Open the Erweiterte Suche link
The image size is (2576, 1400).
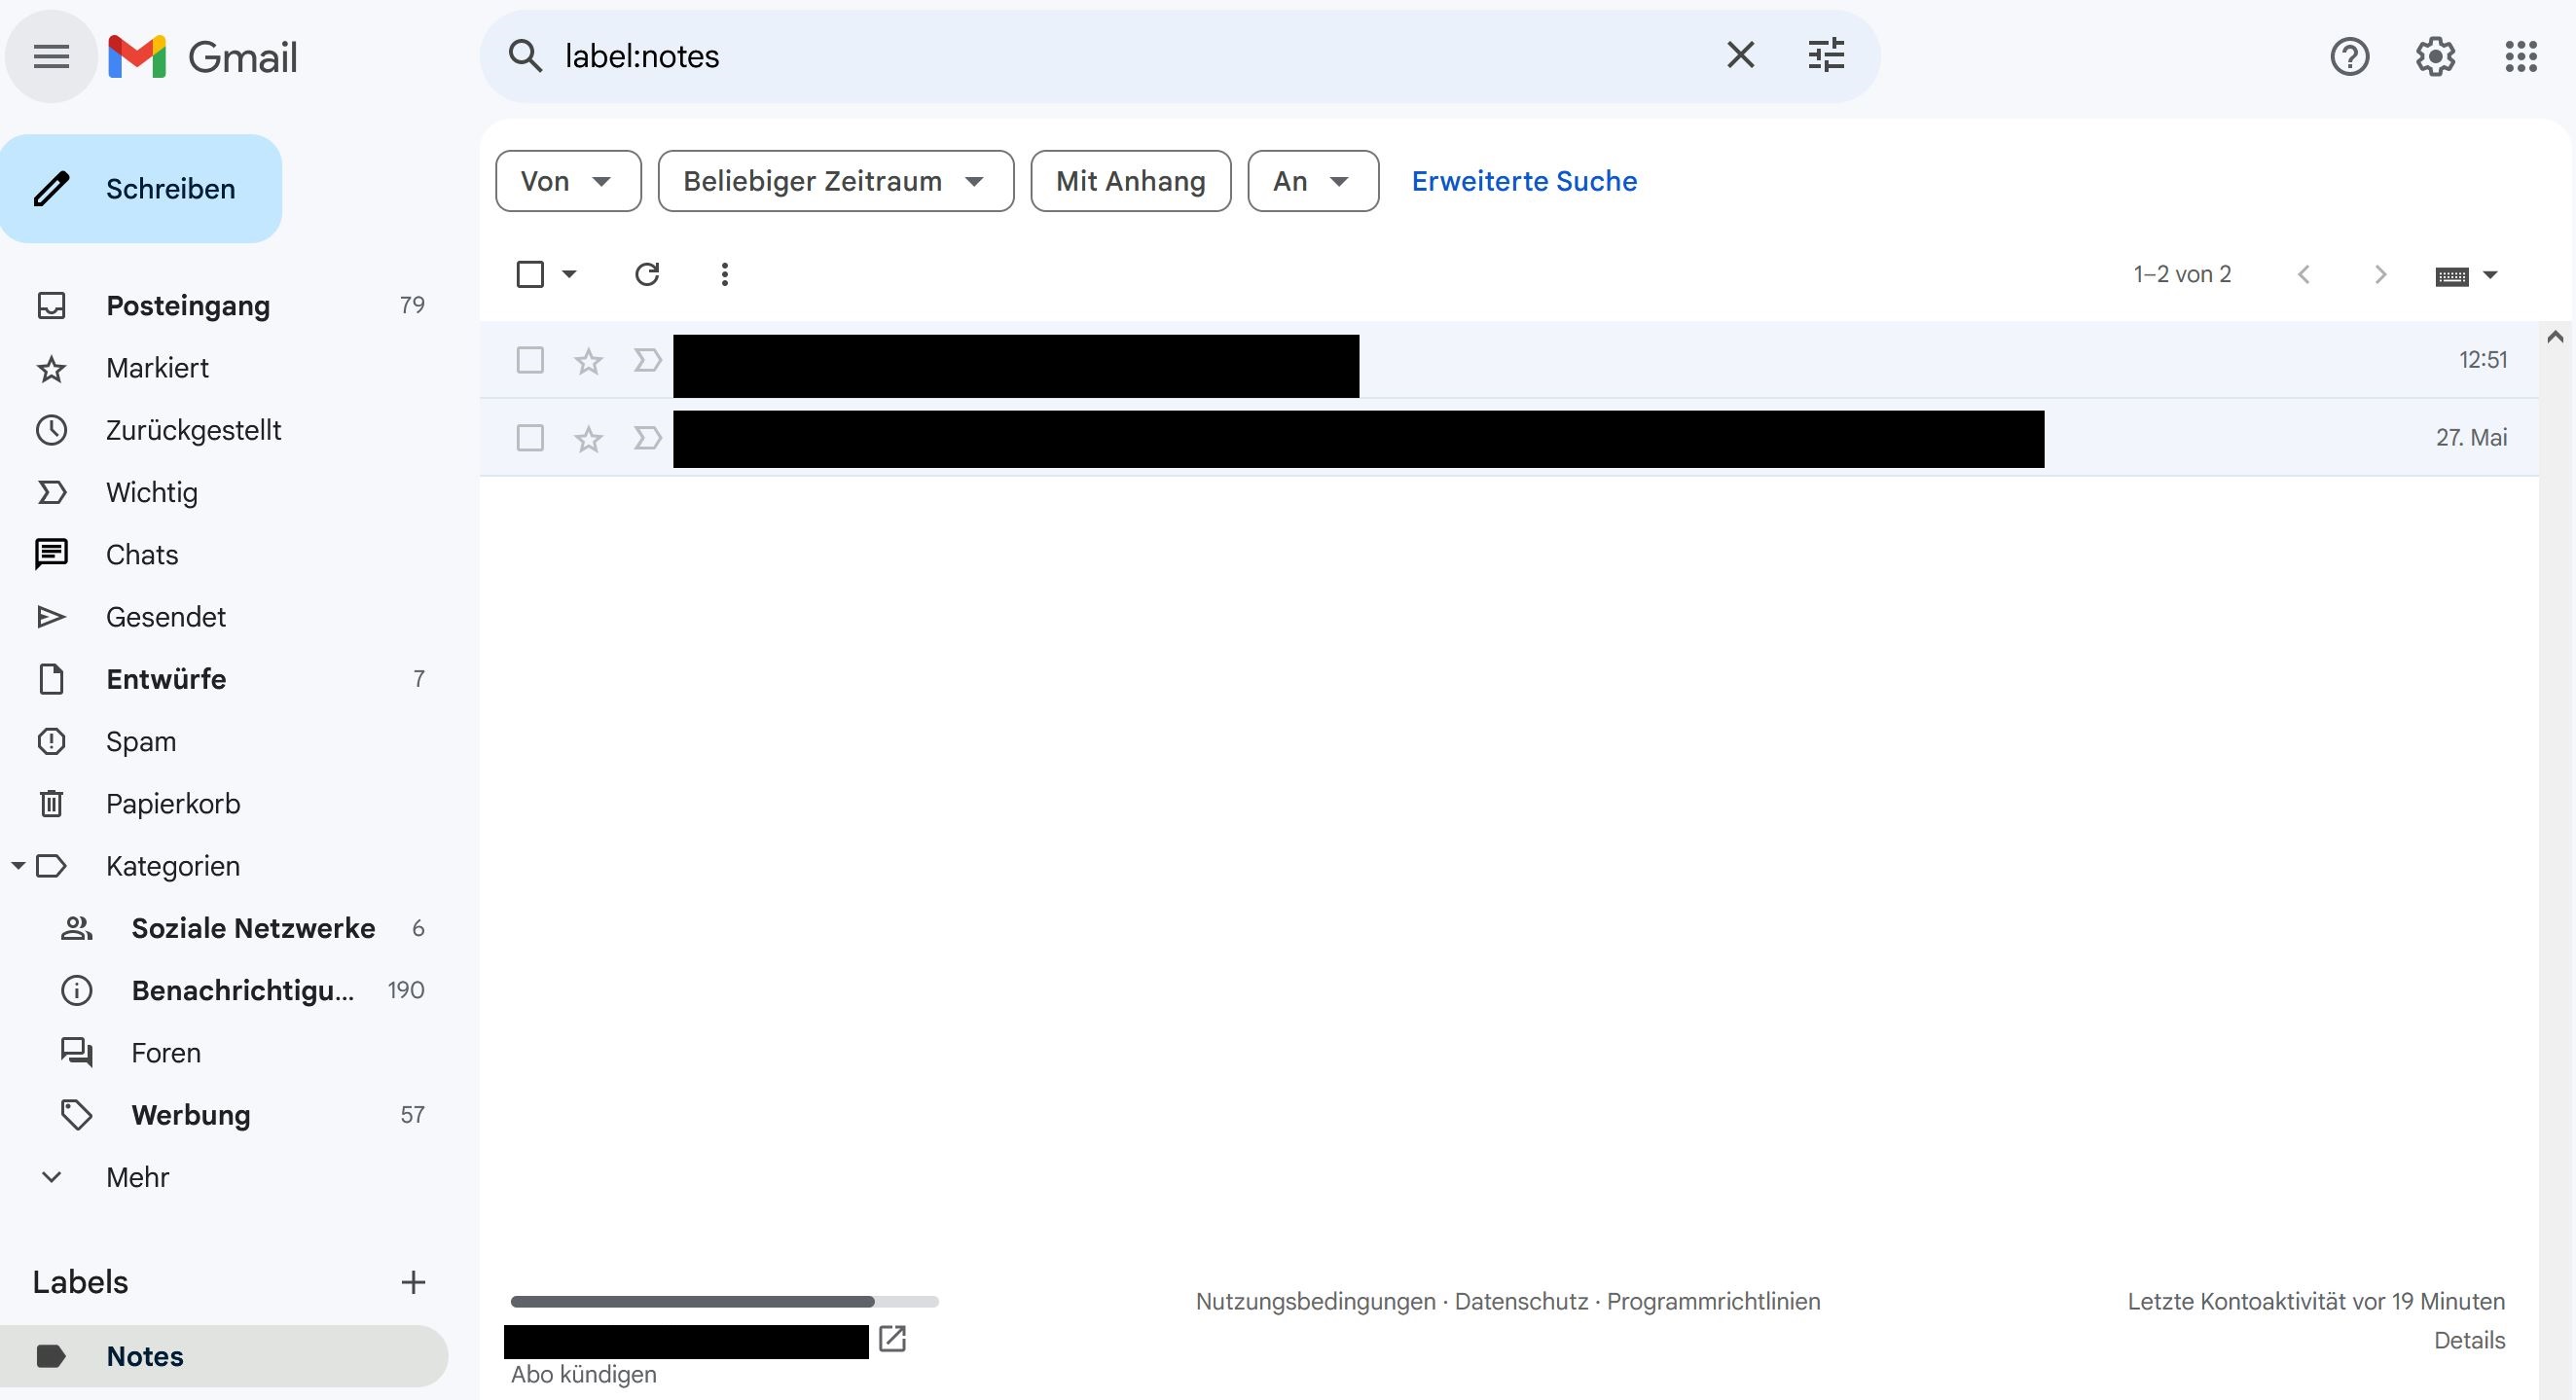pos(1524,181)
